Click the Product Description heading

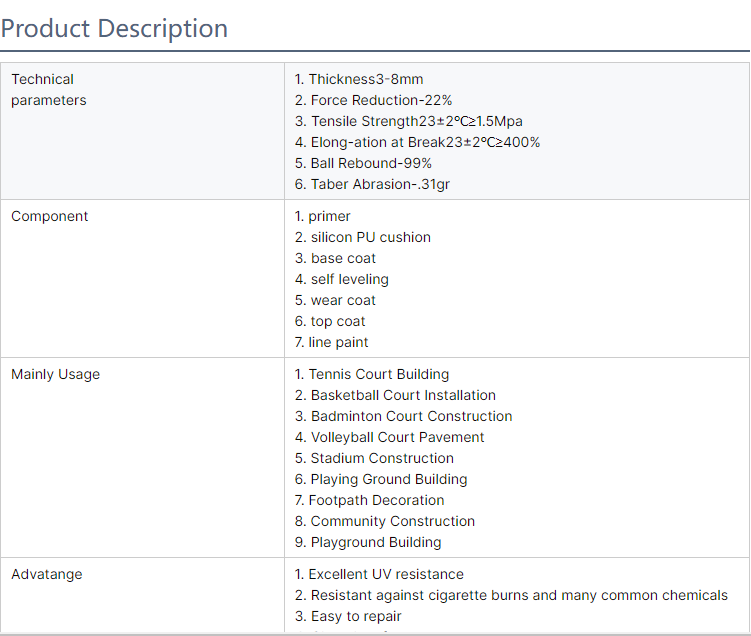tap(114, 29)
